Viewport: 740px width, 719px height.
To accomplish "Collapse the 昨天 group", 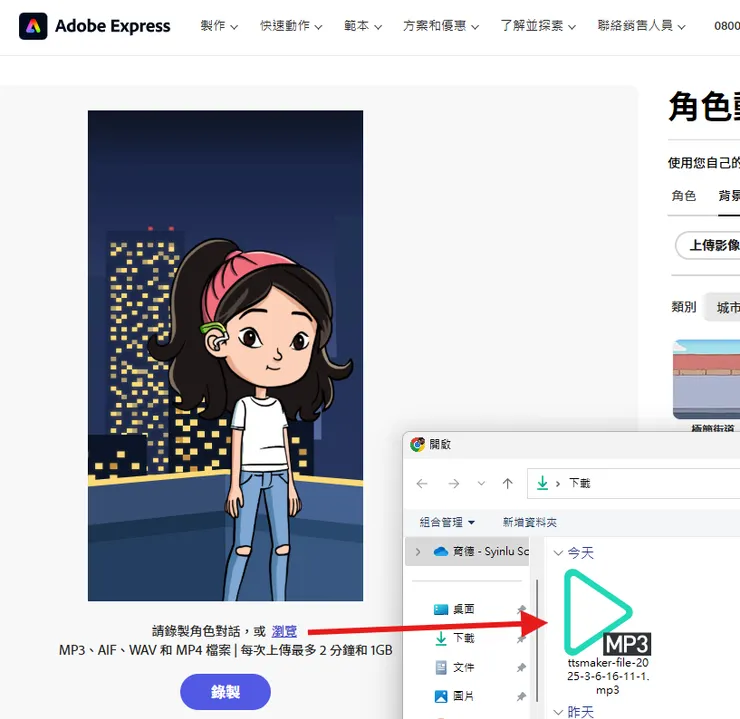I will click(558, 712).
